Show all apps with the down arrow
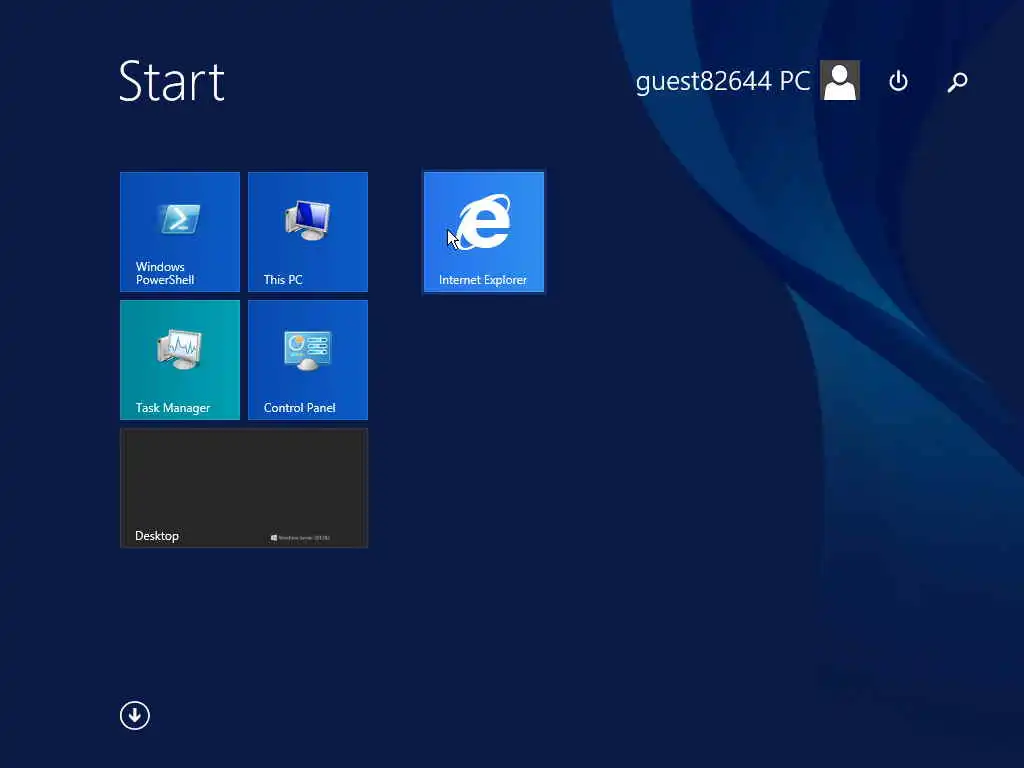 pos(135,715)
